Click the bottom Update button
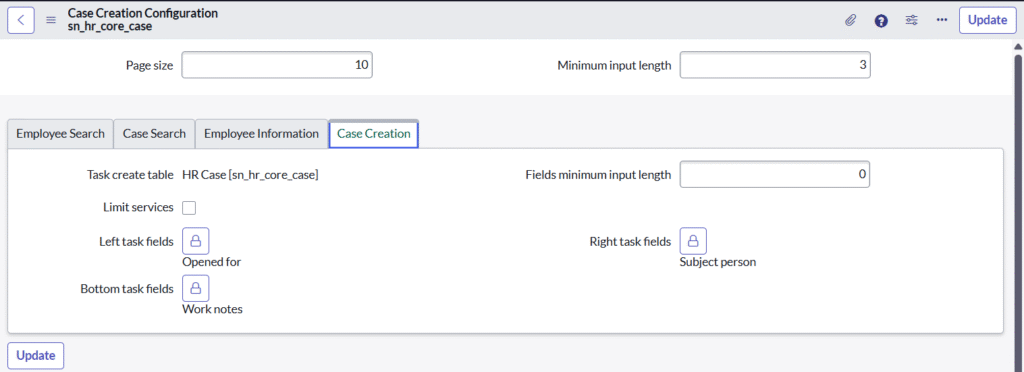The width and height of the screenshot is (1024, 372). (35, 356)
